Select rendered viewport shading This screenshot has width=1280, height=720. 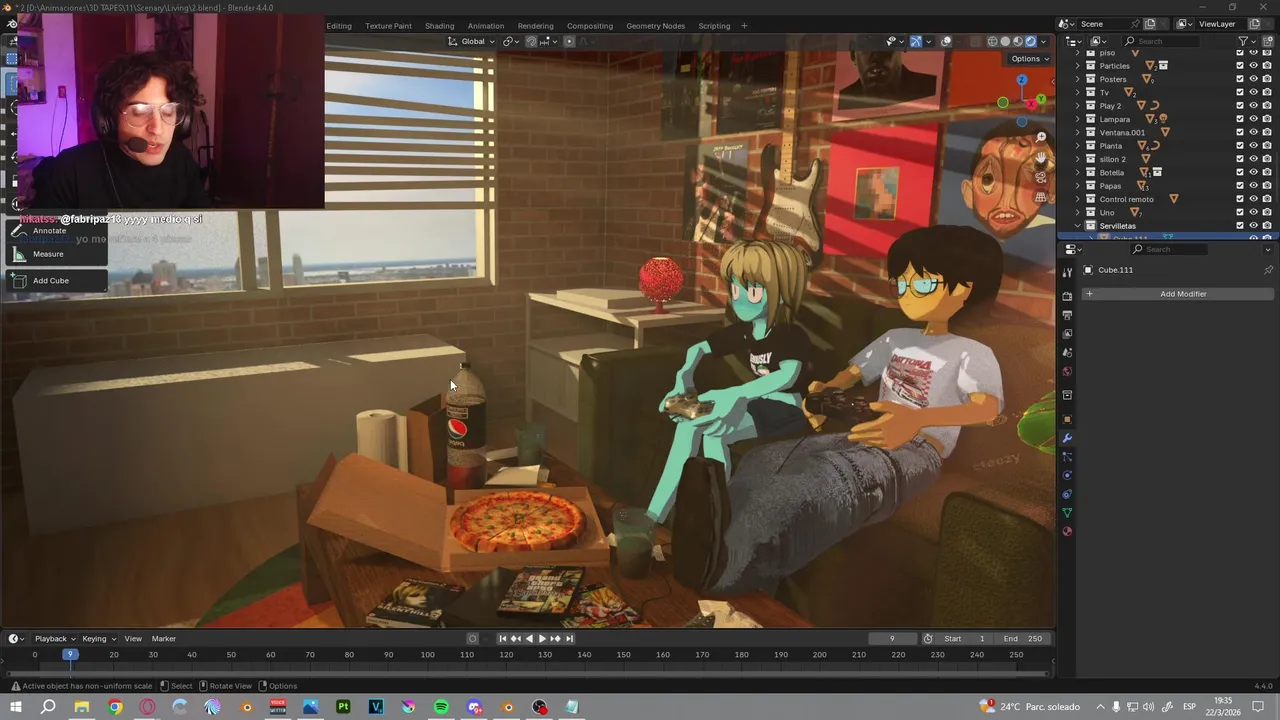pos(1031,41)
